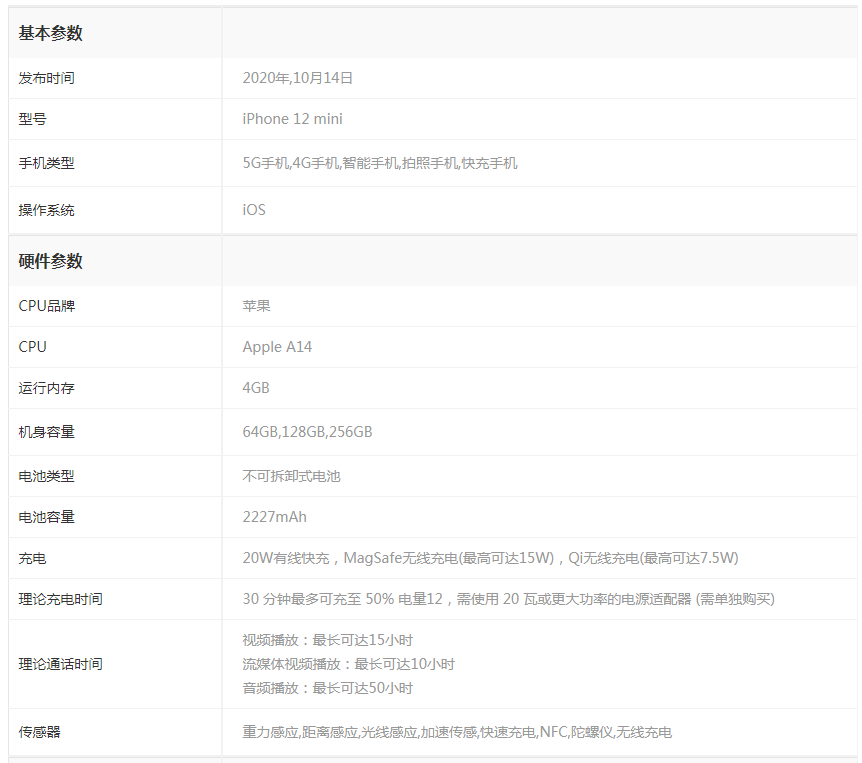Click the operating system value iOS

pyautogui.click(x=254, y=210)
